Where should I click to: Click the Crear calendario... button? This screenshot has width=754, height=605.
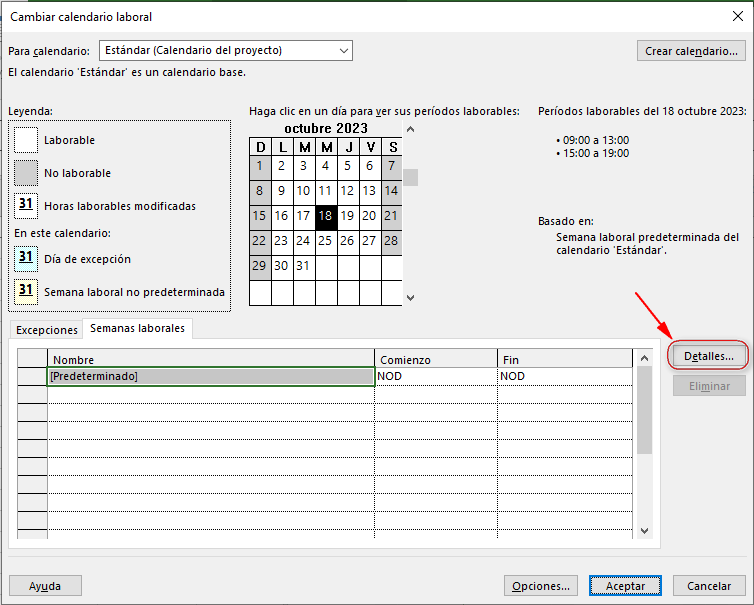pos(692,51)
